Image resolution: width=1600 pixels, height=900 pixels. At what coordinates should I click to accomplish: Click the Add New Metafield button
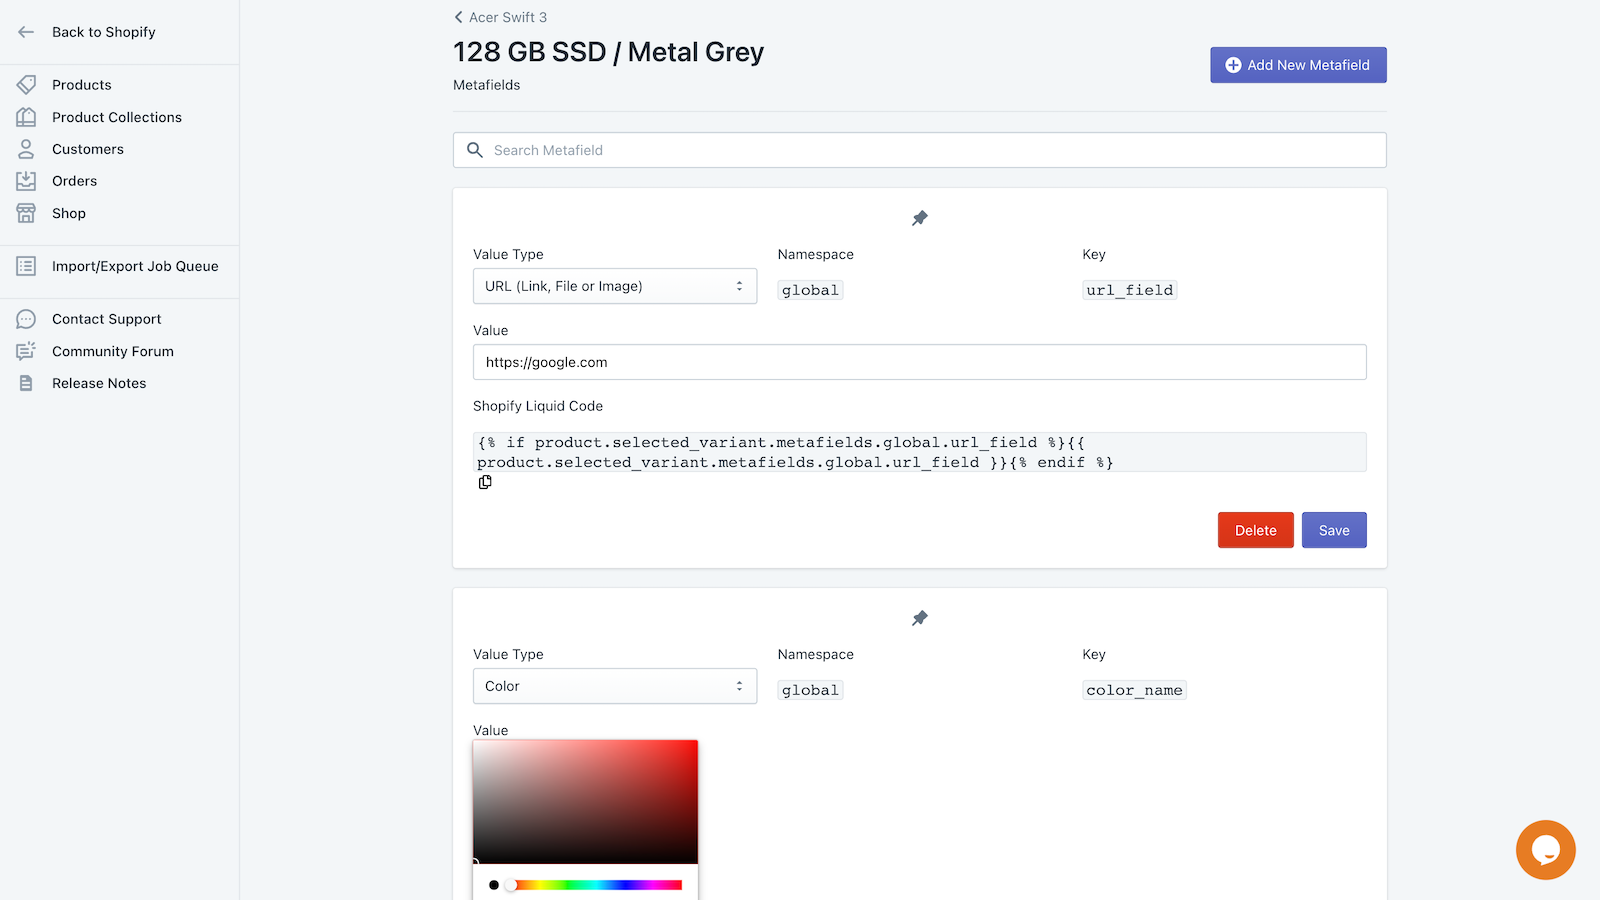1297,65
